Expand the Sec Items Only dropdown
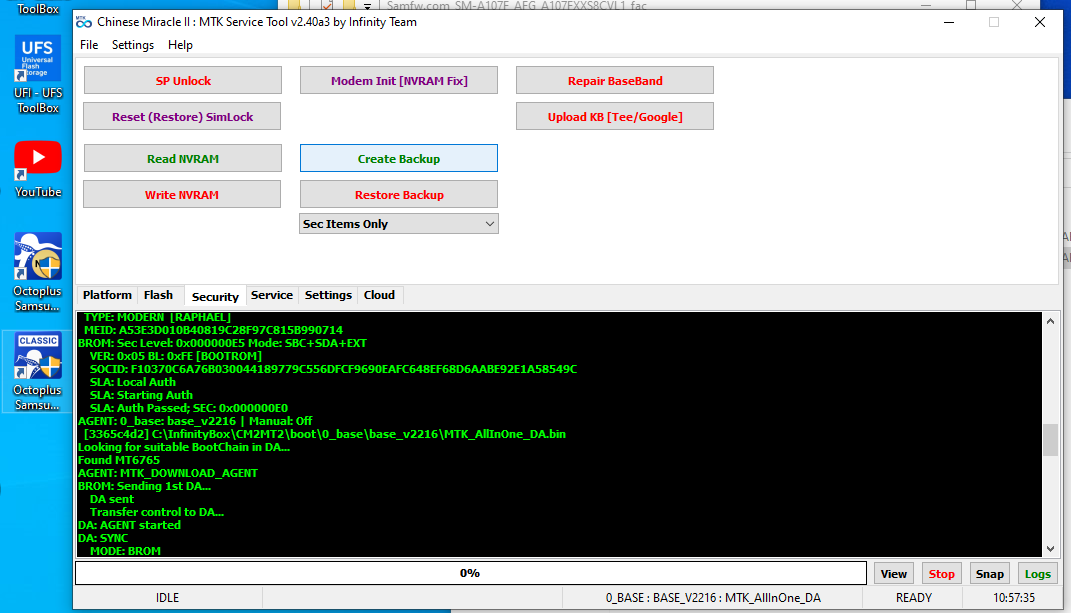The width and height of the screenshot is (1071, 613). click(x=399, y=224)
